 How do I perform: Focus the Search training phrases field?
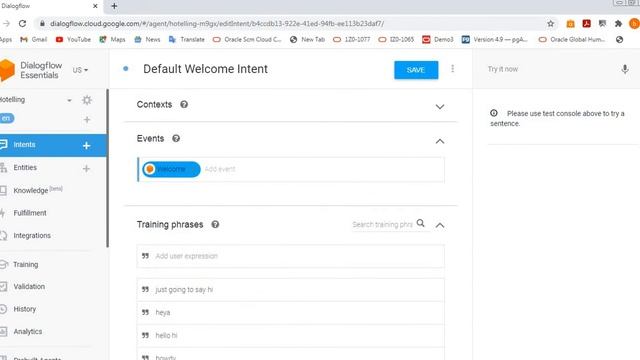click(382, 224)
